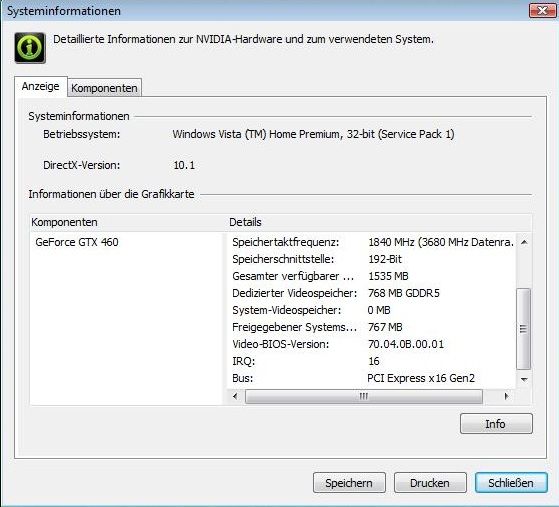The image size is (559, 507).
Task: Click the IRQ value 16
Action: click(374, 361)
